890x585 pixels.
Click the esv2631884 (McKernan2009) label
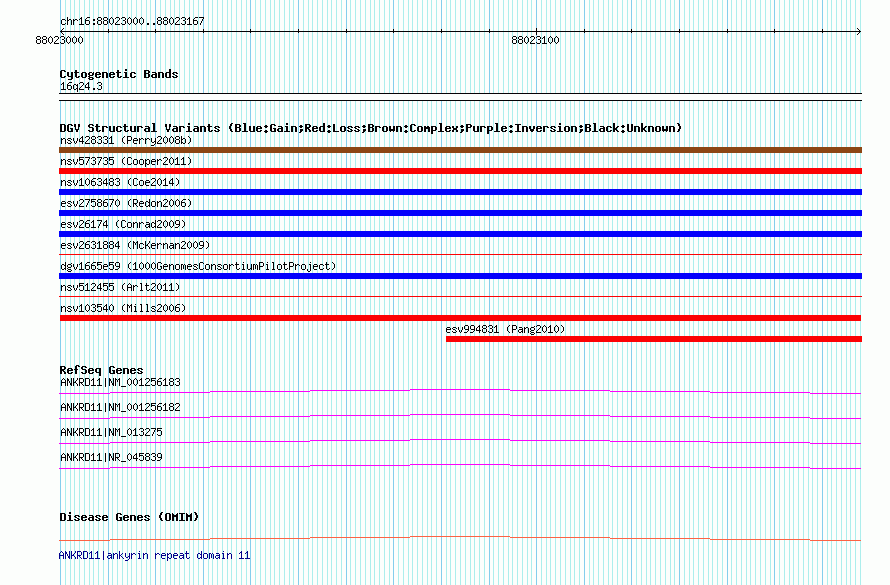[x=135, y=245]
